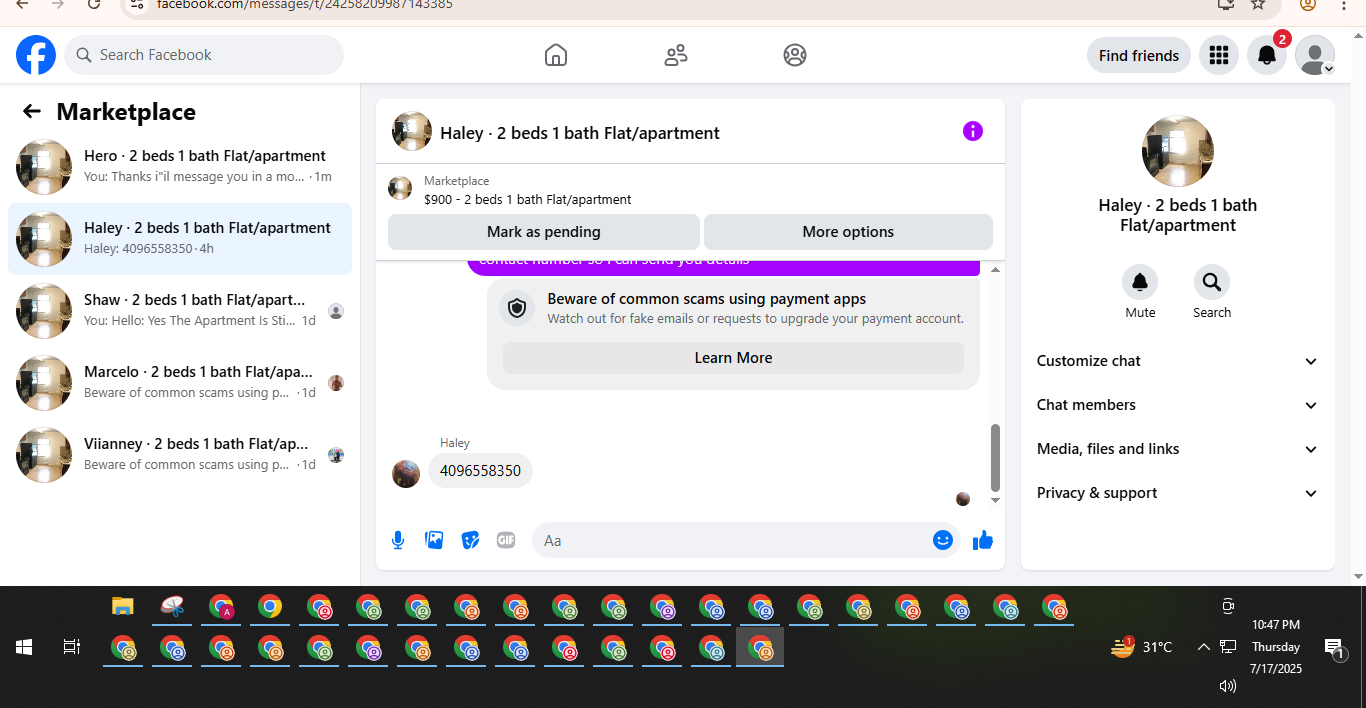1366x708 pixels.
Task: Open the Hero conversation
Action: [x=180, y=167]
